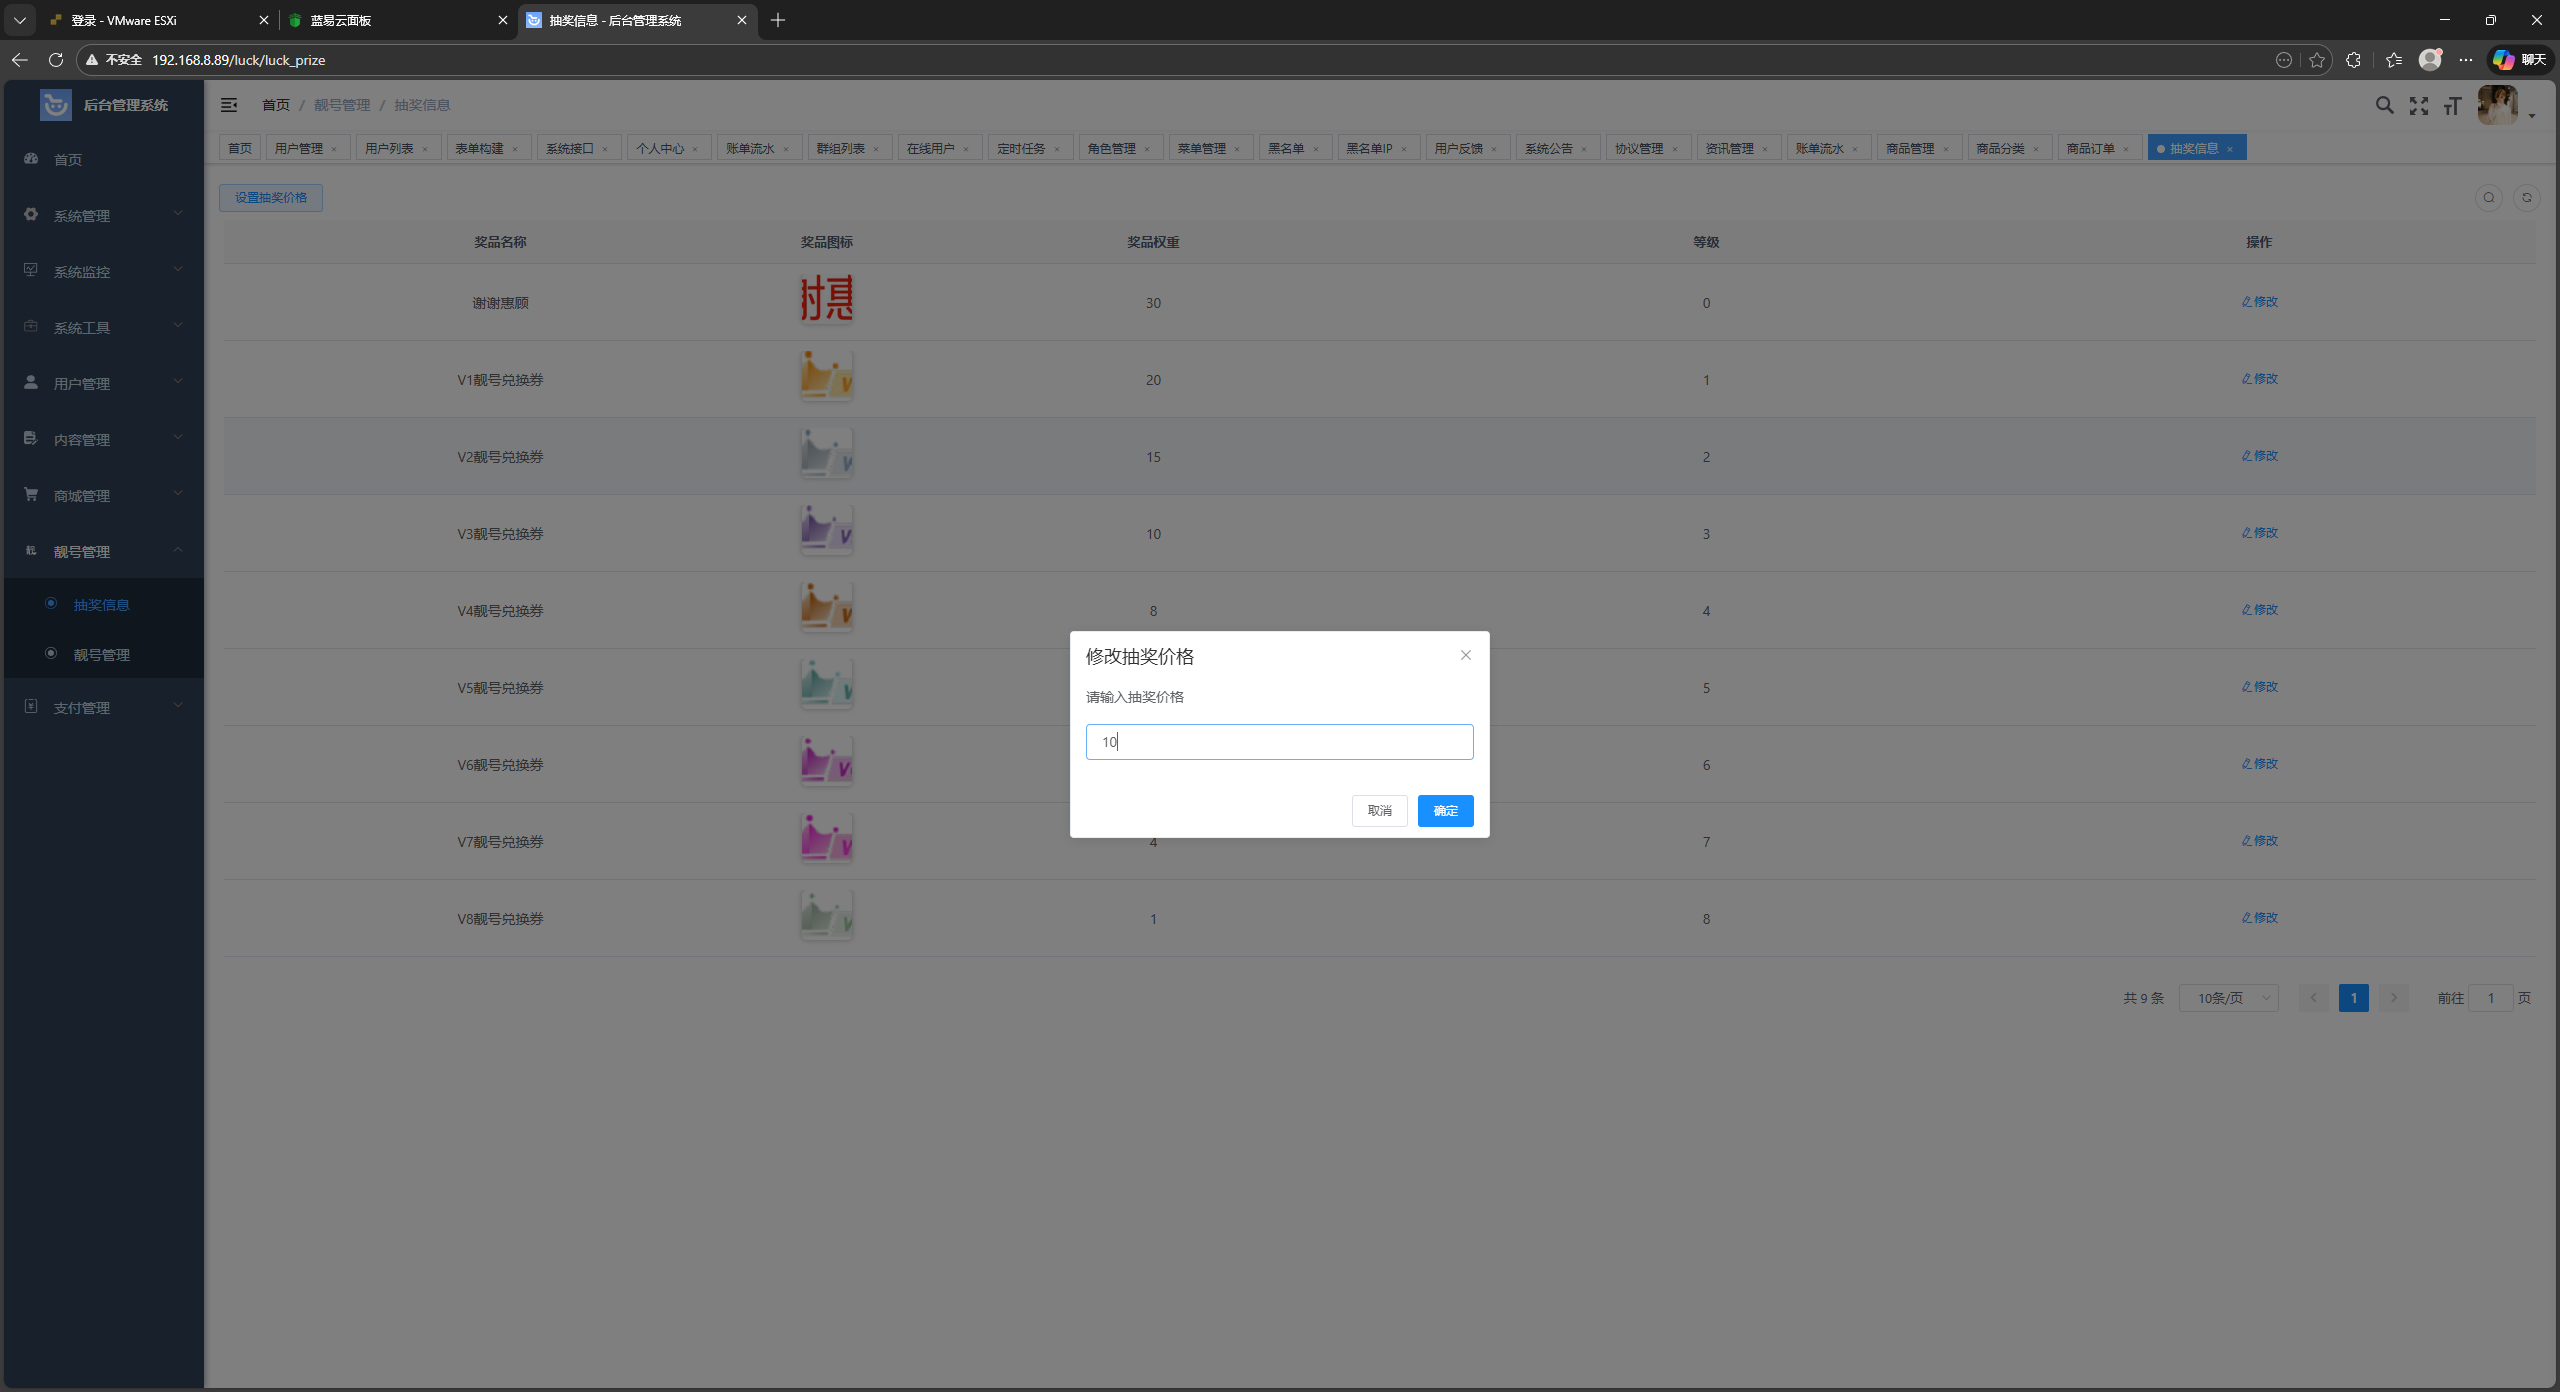Click the table refresh circular icon
This screenshot has height=1392, width=2560.
(x=2526, y=197)
